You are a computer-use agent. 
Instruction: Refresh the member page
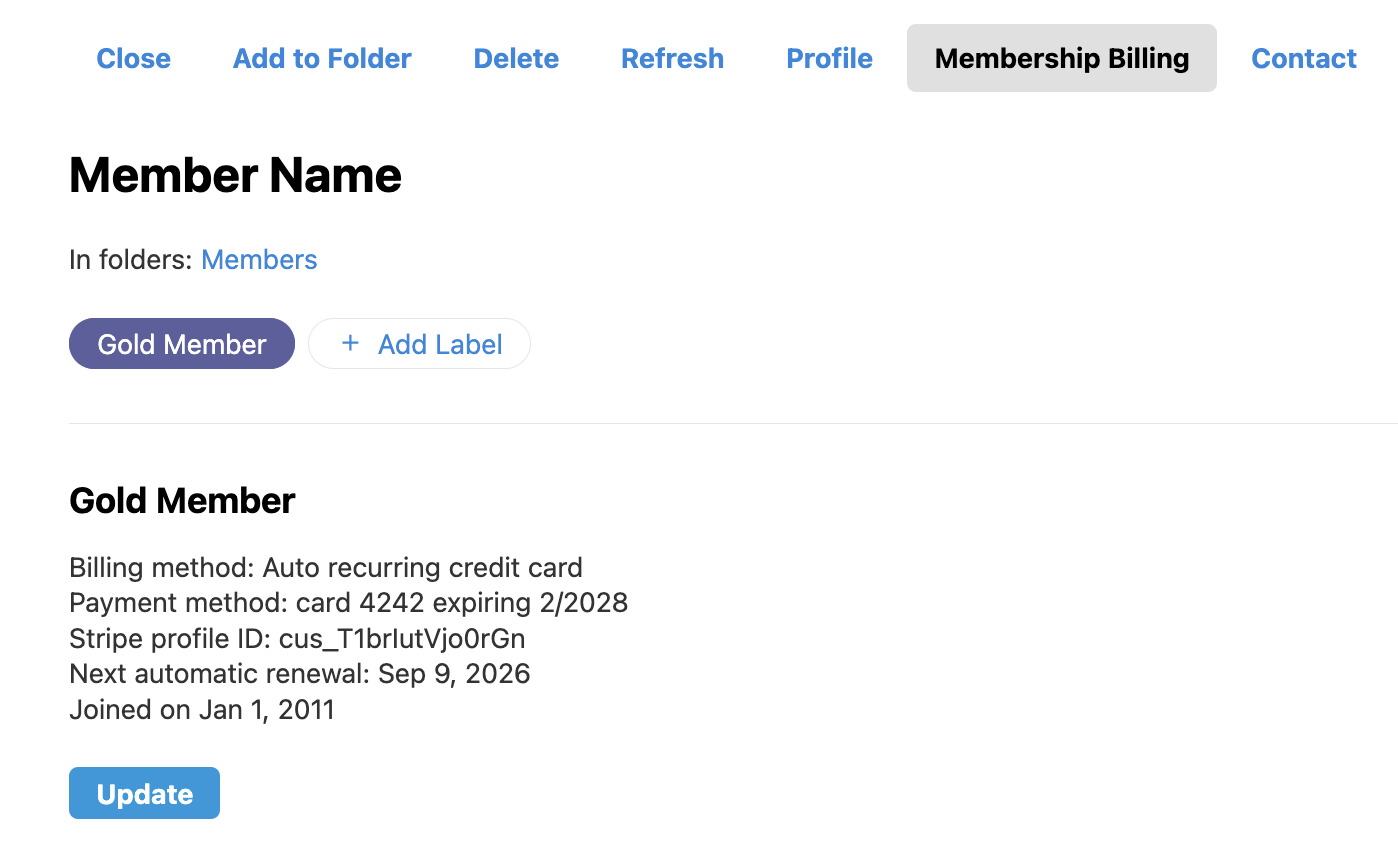pyautogui.click(x=672, y=59)
